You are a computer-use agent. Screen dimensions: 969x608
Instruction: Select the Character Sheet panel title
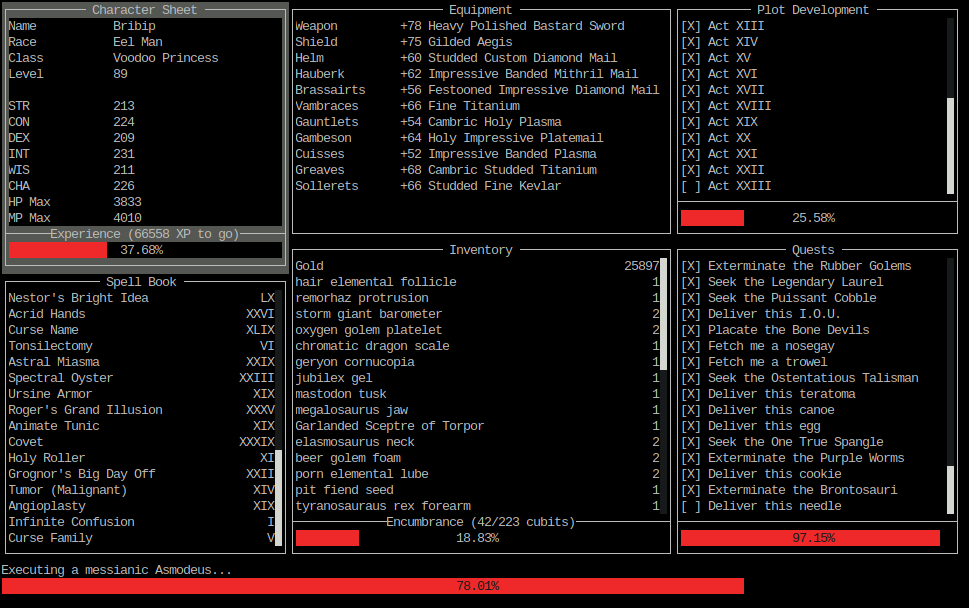tap(143, 9)
